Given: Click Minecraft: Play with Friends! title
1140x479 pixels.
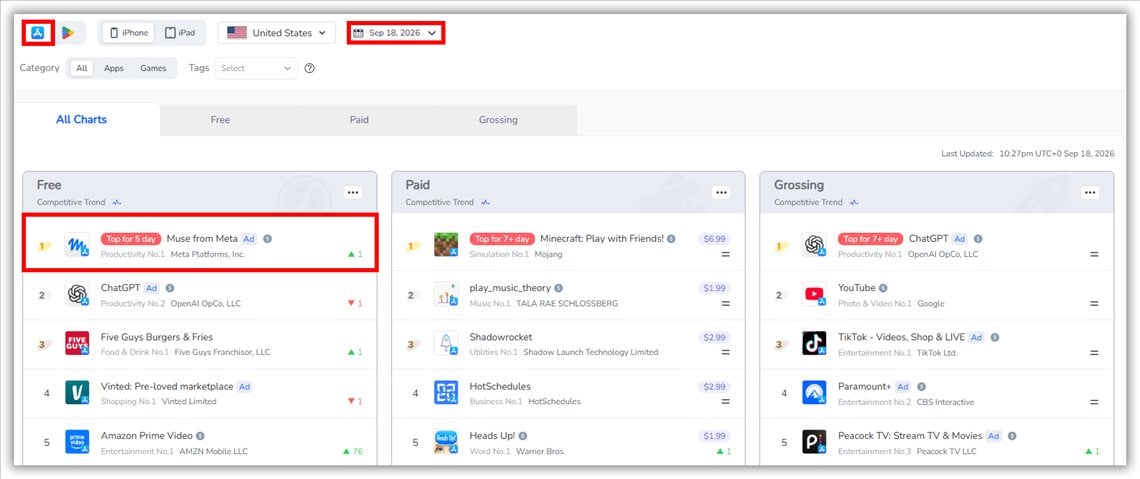Looking at the screenshot, I should [x=602, y=238].
